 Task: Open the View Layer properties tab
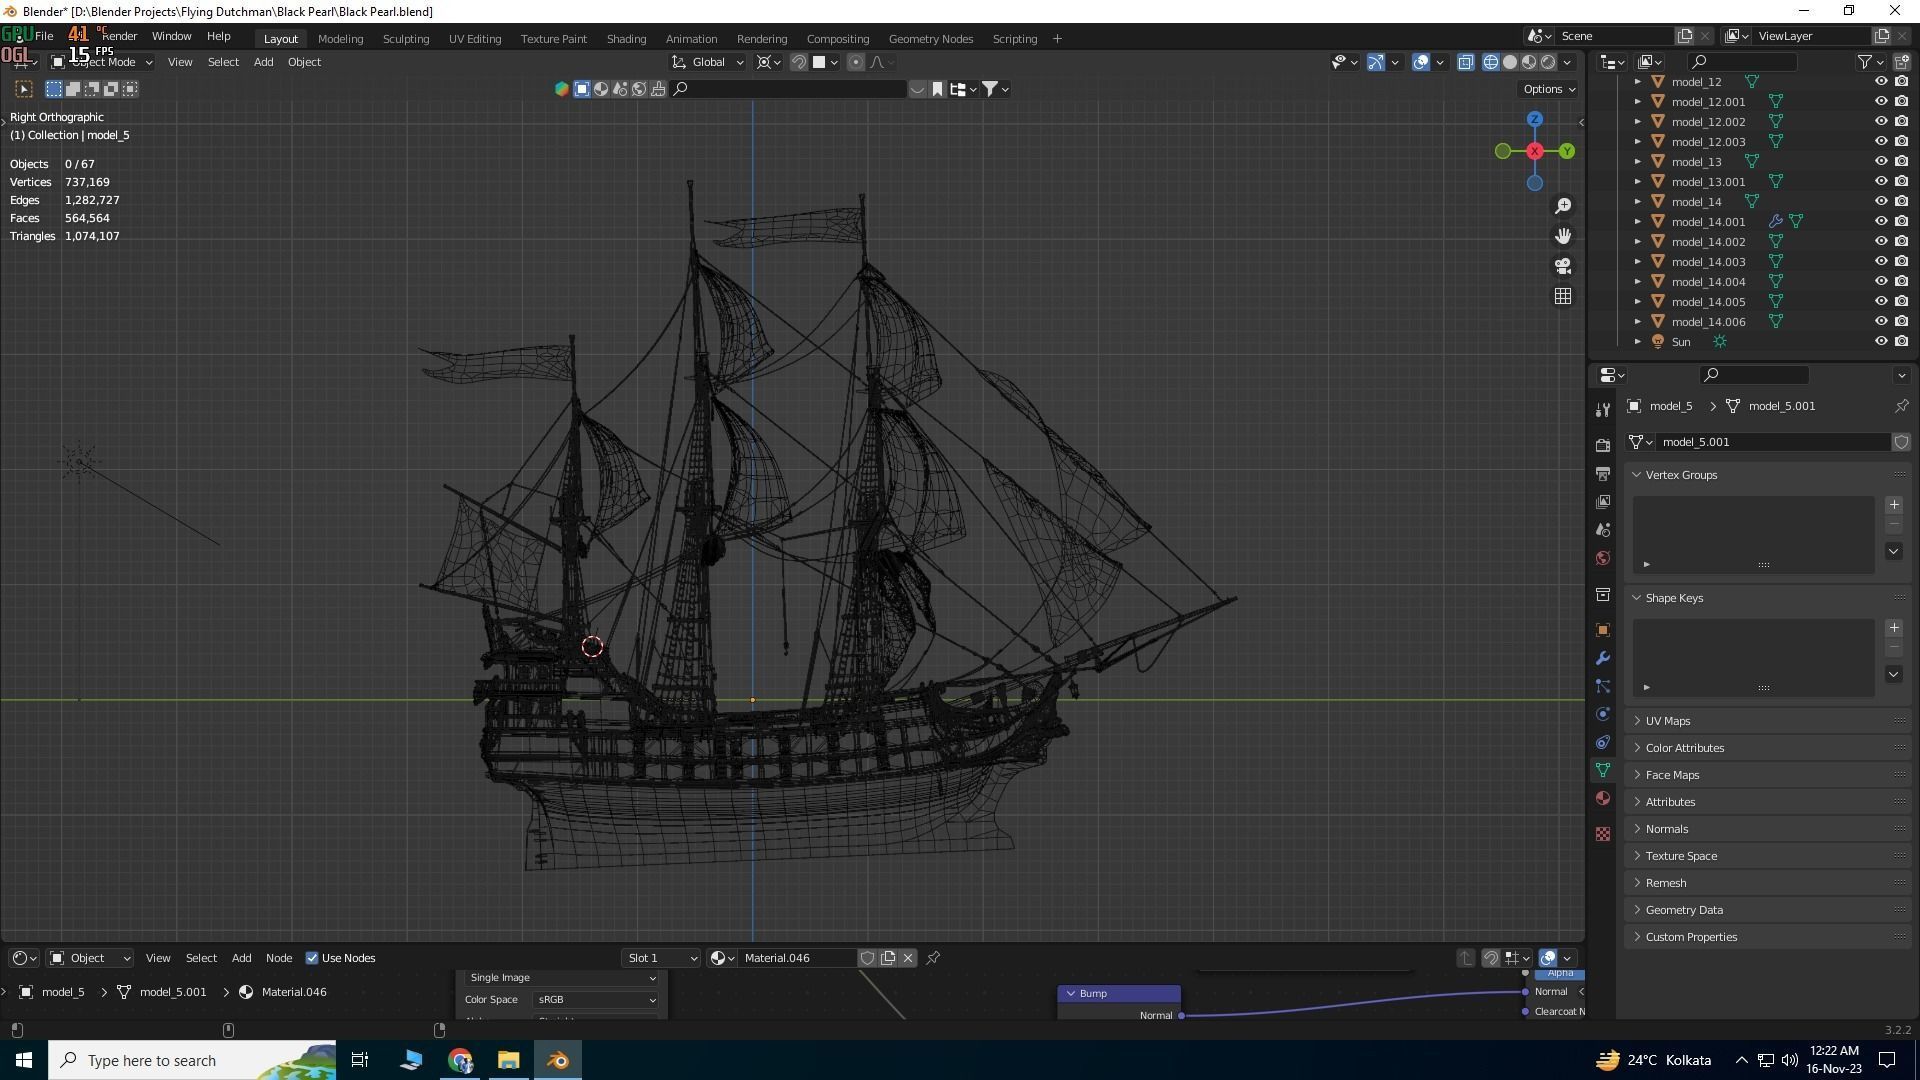click(1603, 501)
